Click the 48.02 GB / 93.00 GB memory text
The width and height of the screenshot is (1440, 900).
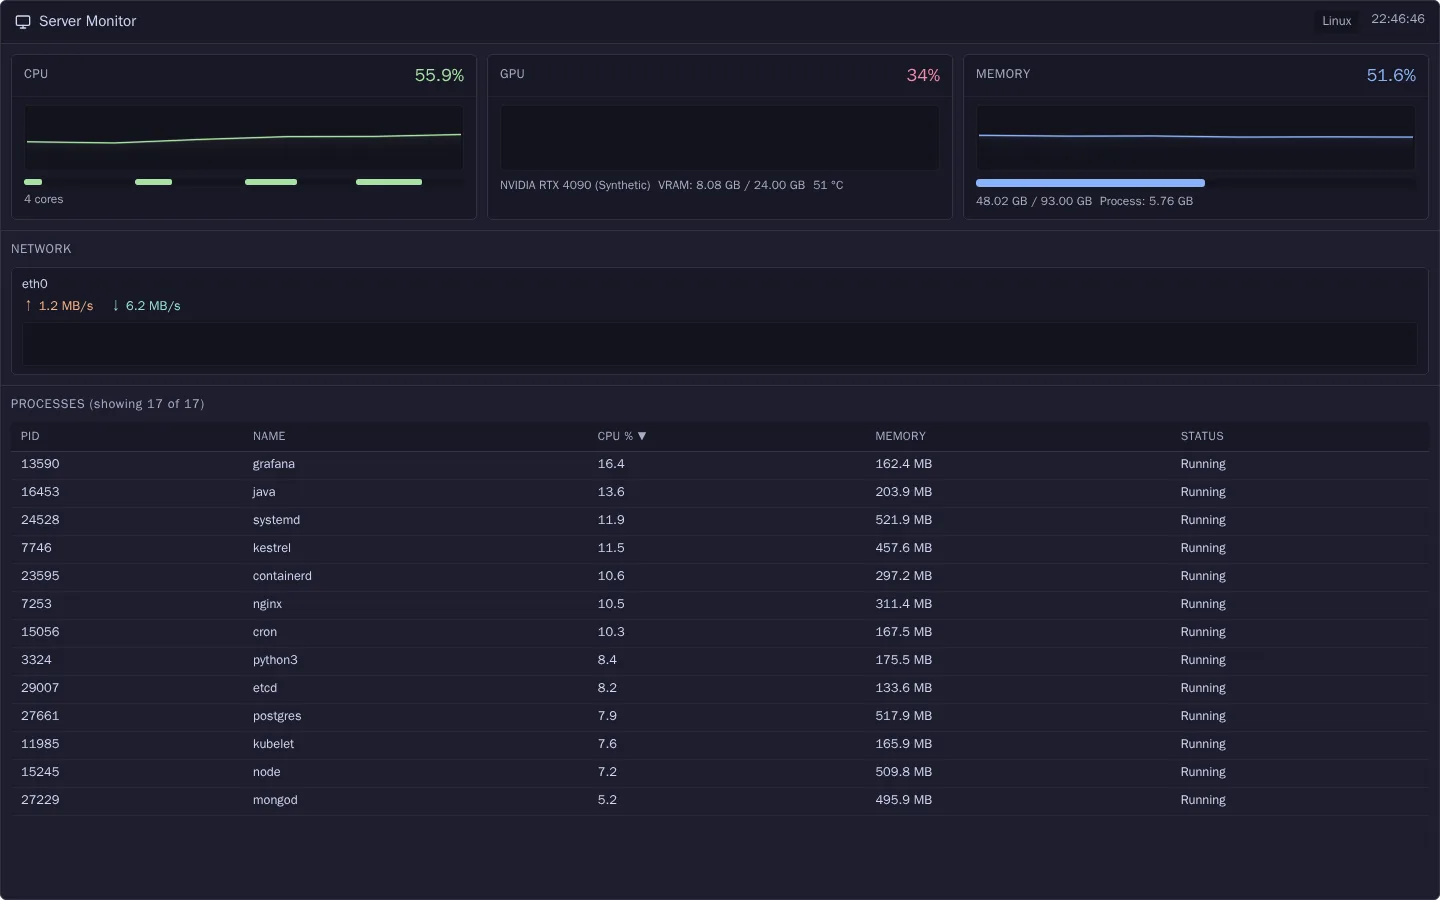[1034, 201]
